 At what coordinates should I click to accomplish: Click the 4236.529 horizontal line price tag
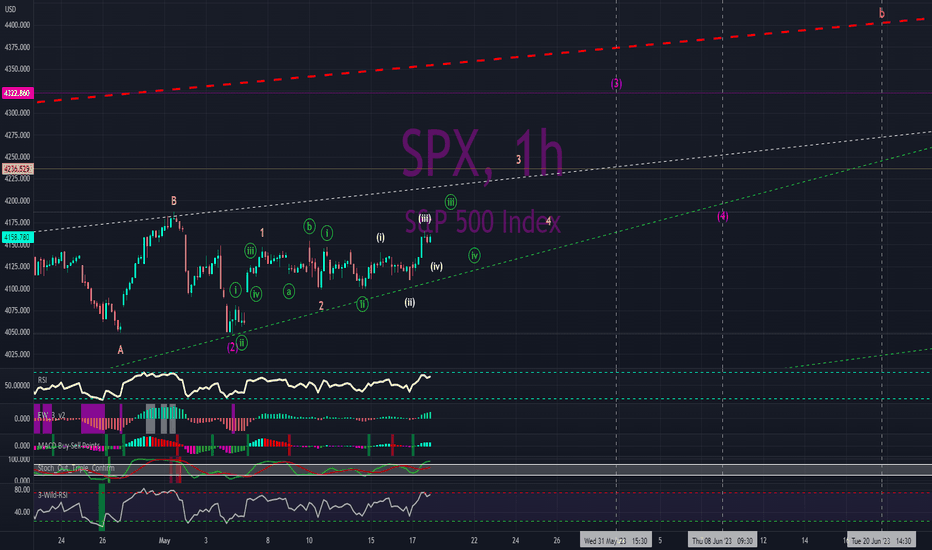tap(17, 169)
